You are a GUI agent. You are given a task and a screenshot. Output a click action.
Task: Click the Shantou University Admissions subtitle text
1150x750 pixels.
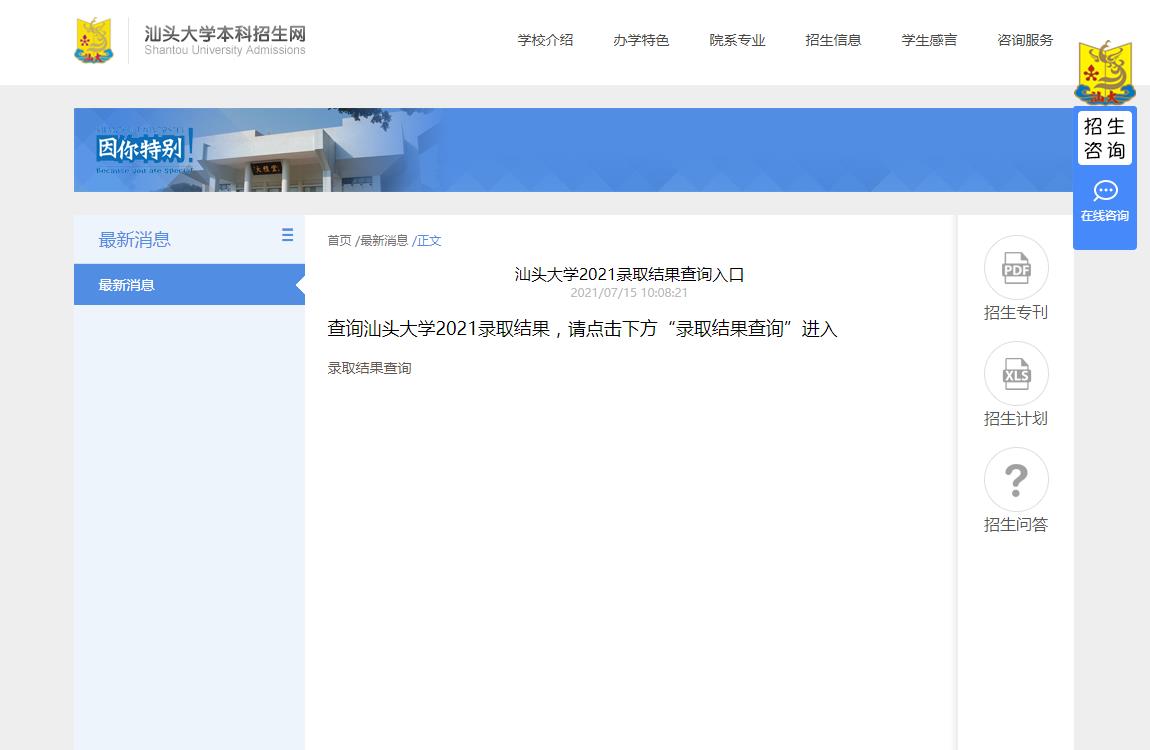point(224,50)
